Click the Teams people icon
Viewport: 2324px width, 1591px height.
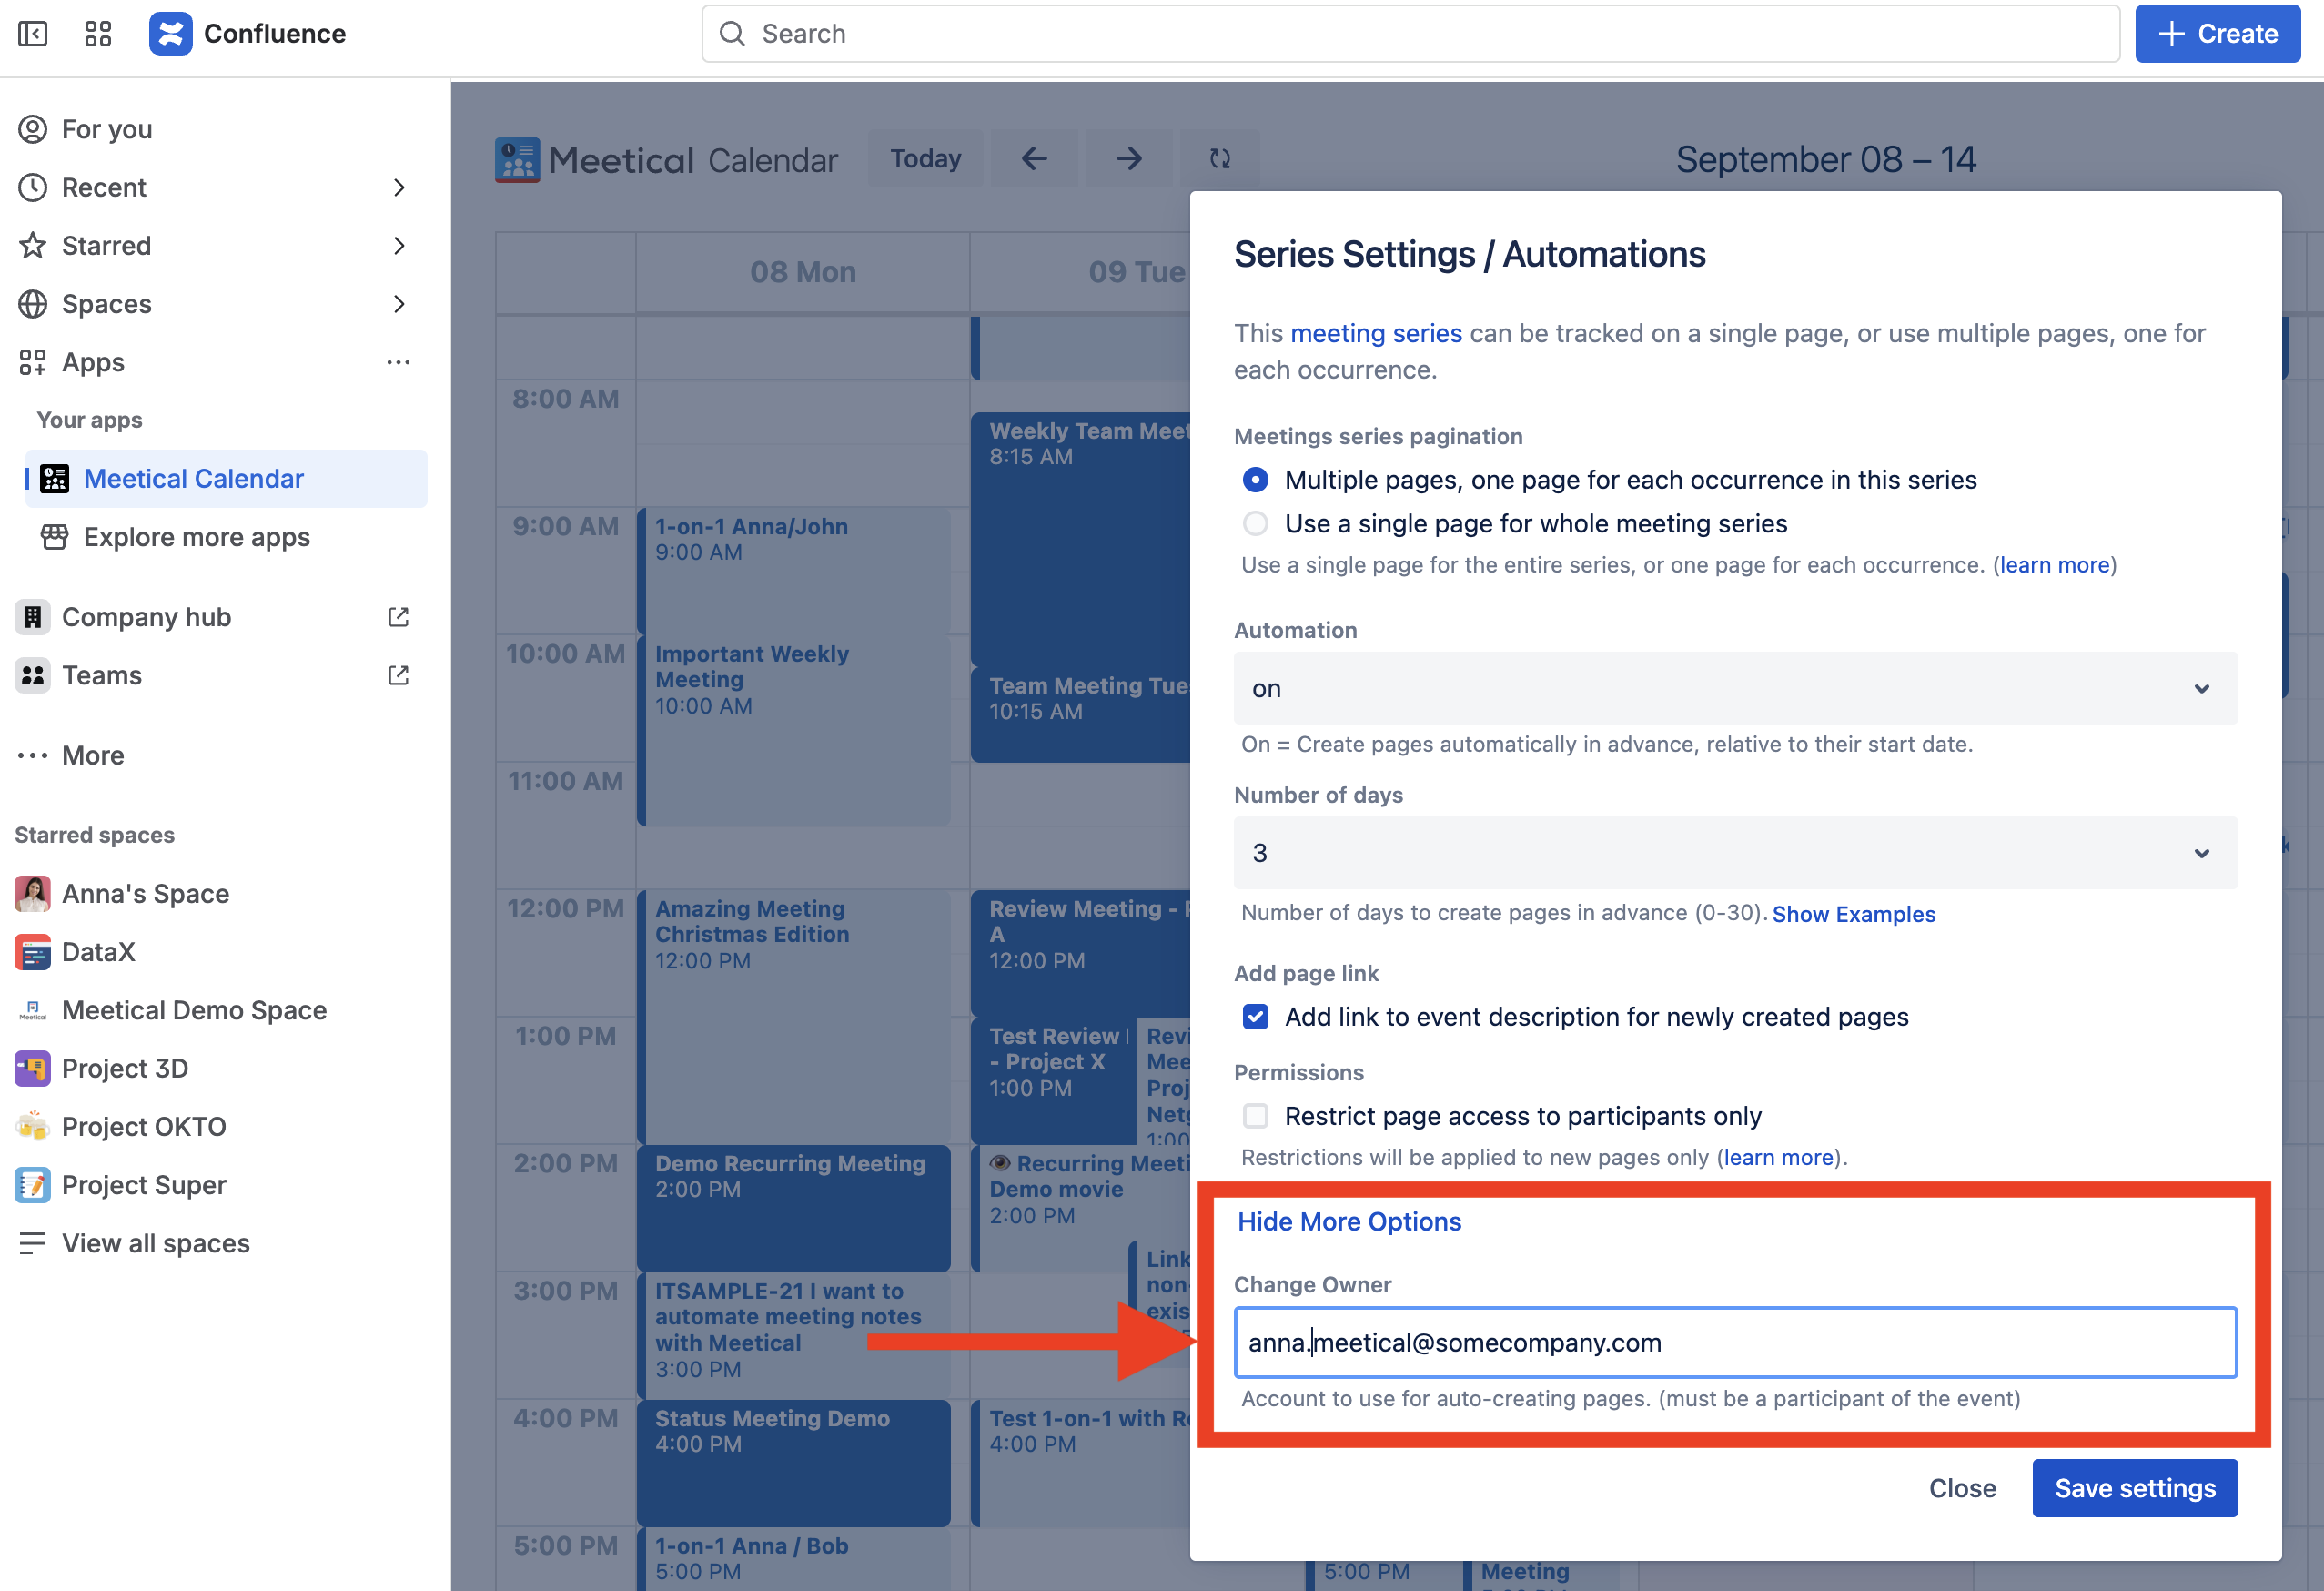pos(33,675)
